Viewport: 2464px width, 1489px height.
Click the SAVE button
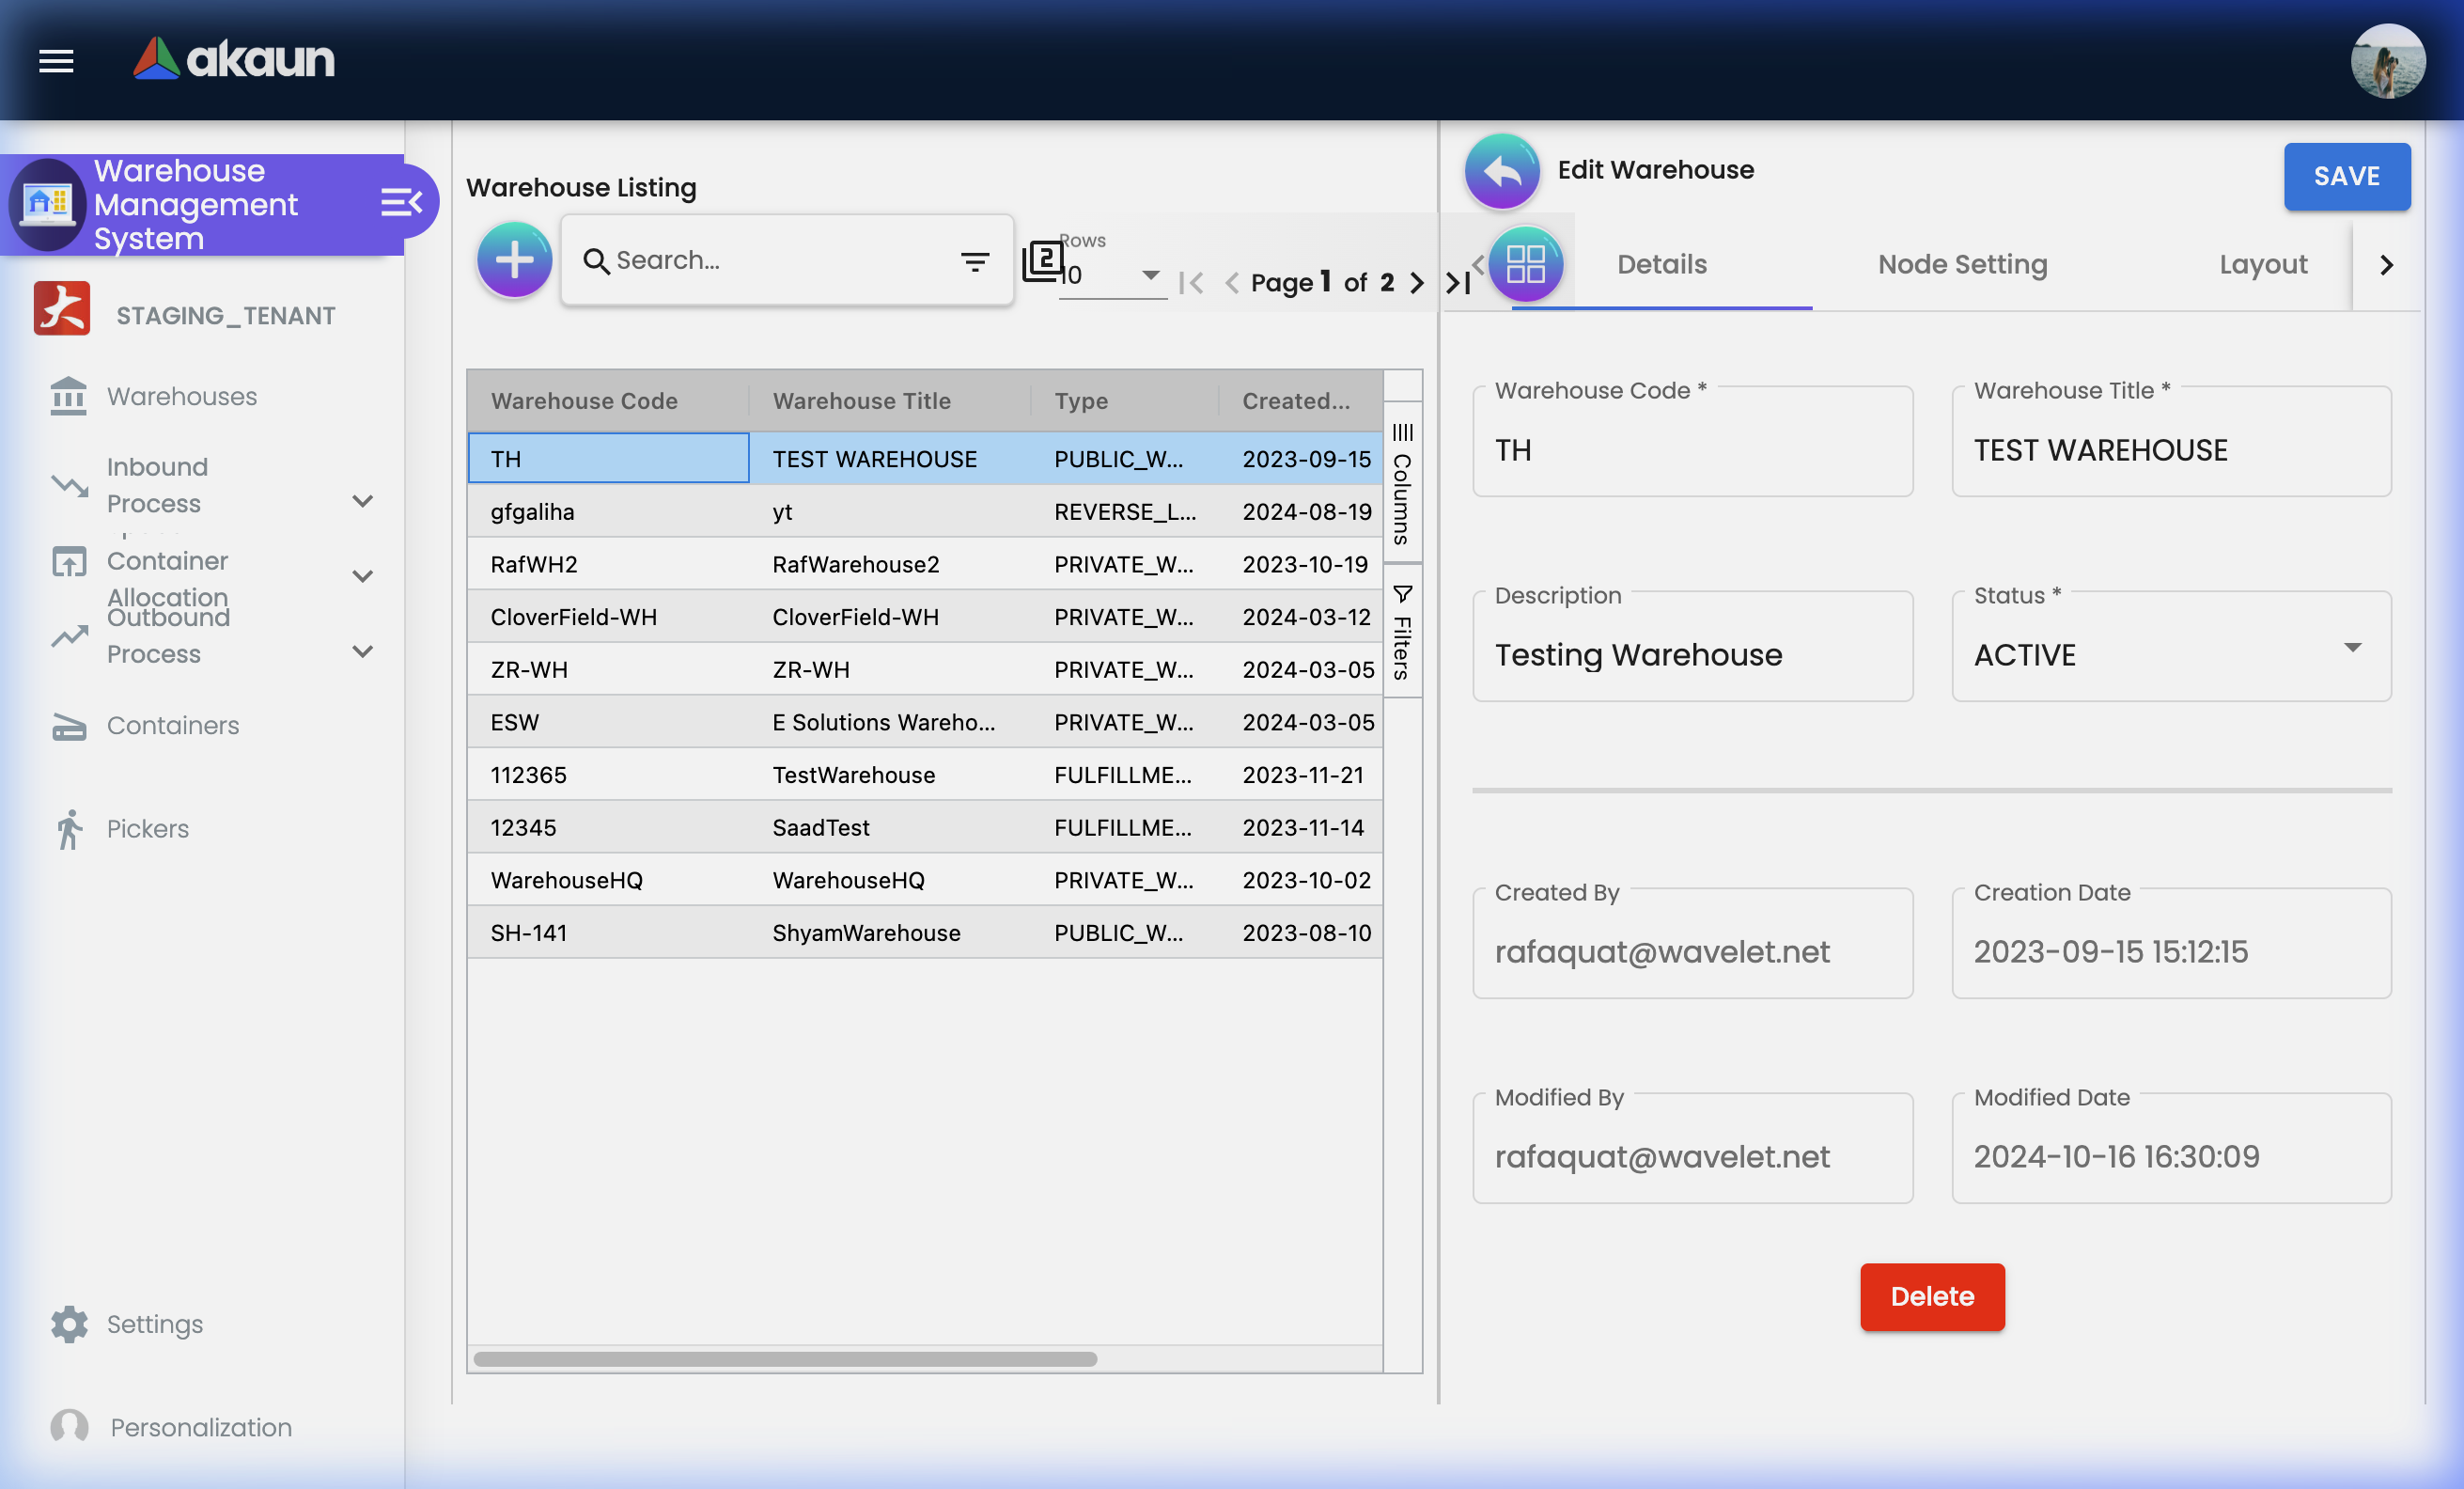(x=2345, y=176)
